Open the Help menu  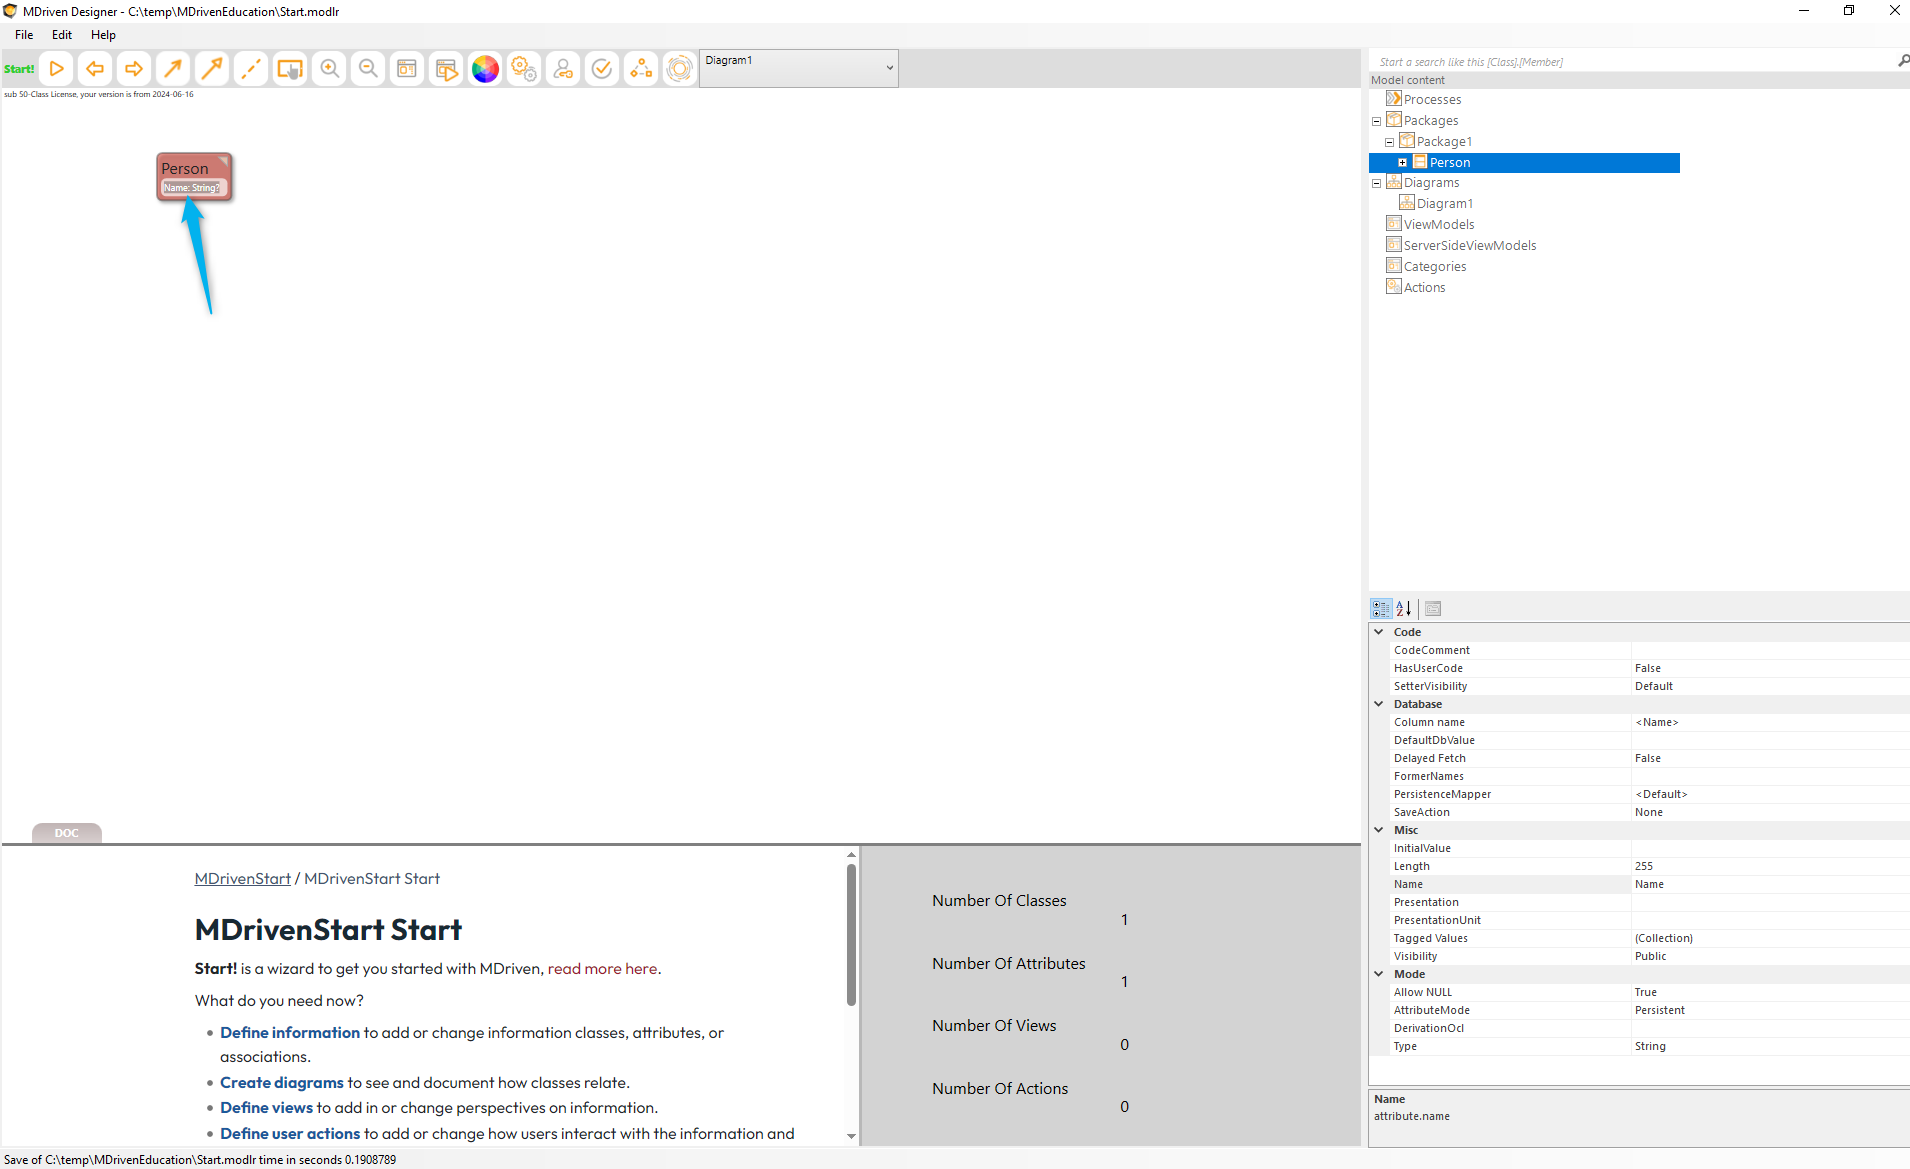point(103,35)
